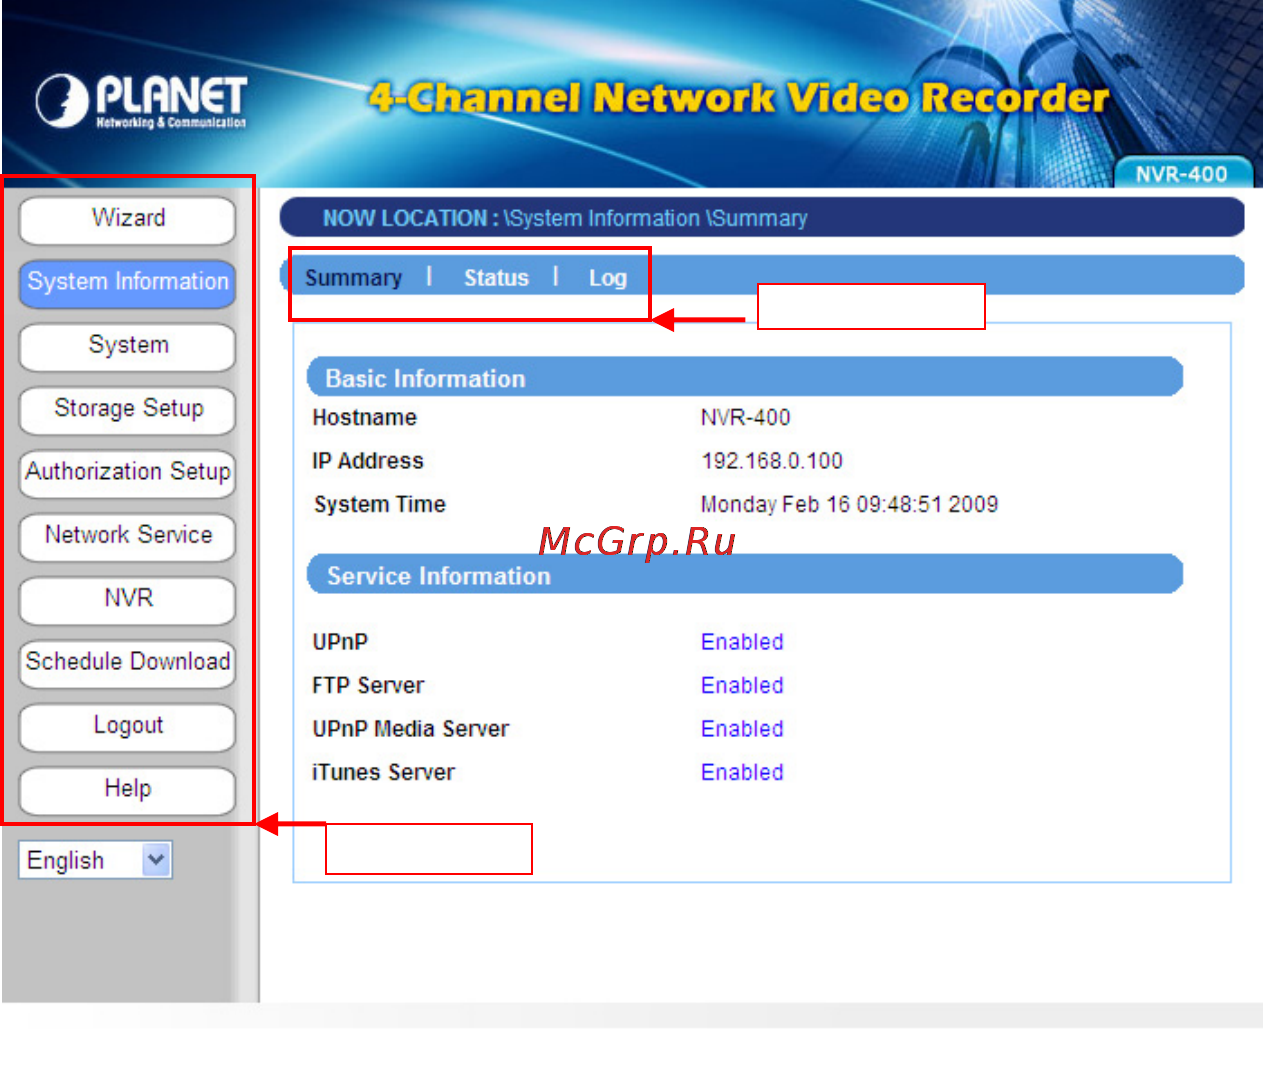Click UPnP Media Server Enabled link
This screenshot has width=1263, height=1081.
742,729
